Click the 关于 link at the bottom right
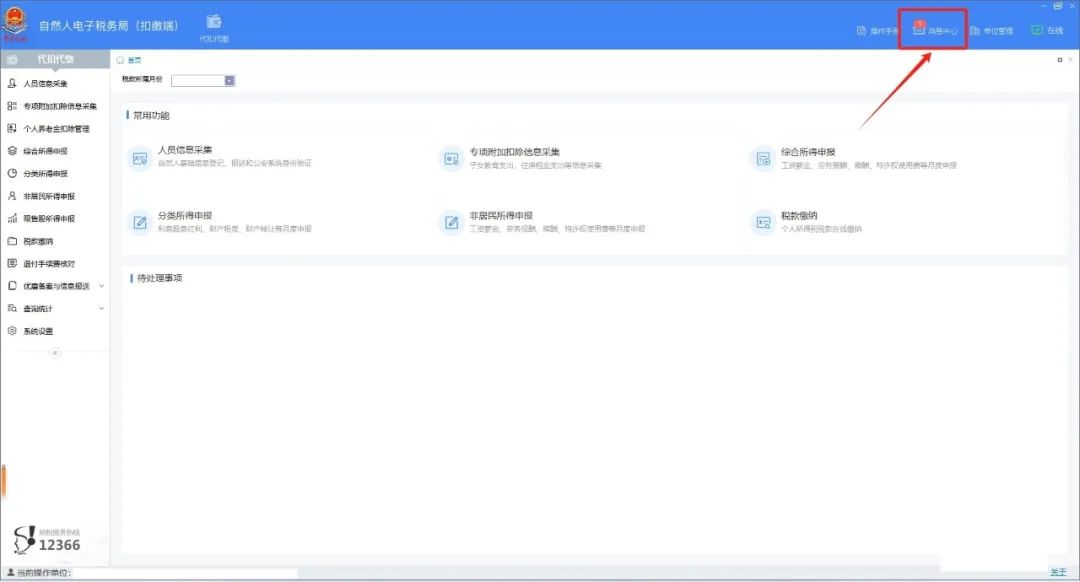1080x582 pixels. (x=1058, y=572)
